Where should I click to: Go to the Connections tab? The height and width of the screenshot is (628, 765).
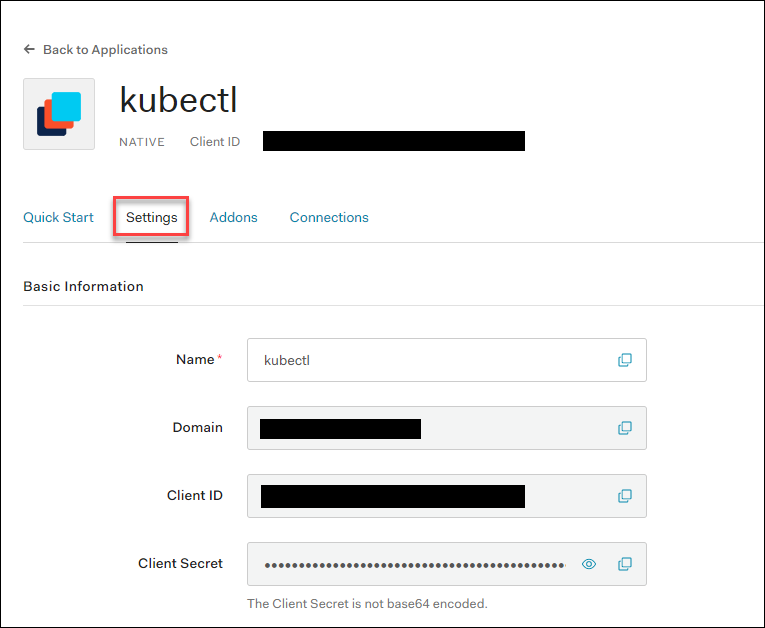click(x=329, y=217)
